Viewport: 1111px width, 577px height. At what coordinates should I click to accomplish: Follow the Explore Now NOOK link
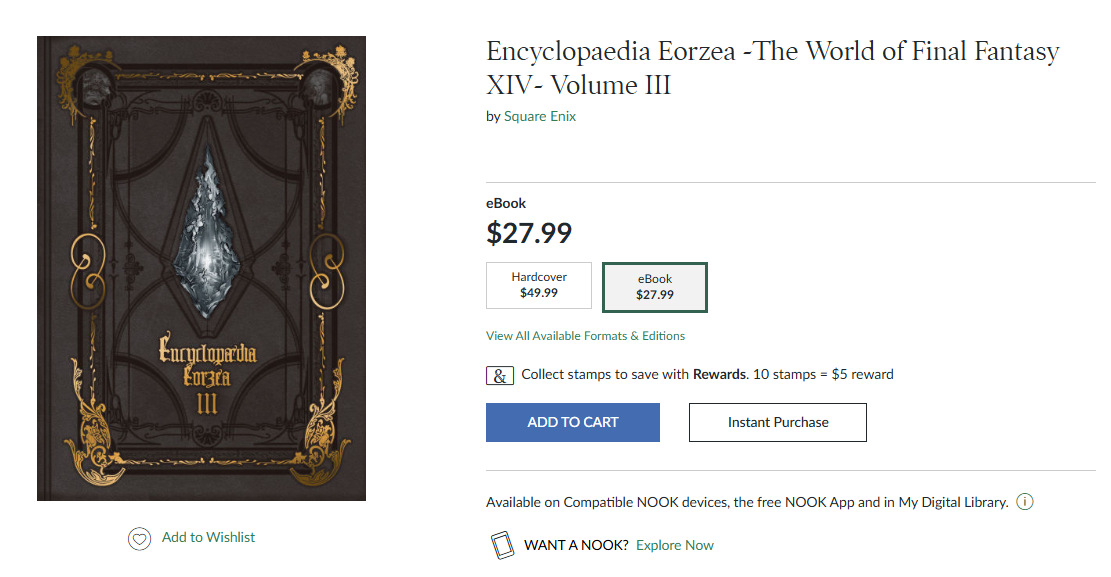(x=675, y=545)
